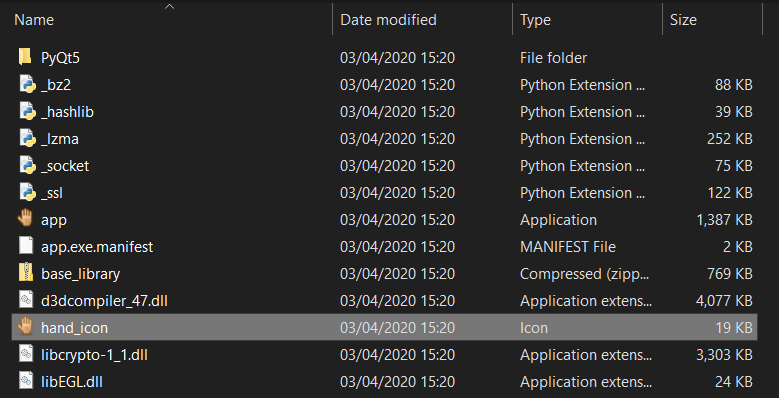Click the 24 KB size of libEGL.dll
779x398 pixels.
pos(734,382)
